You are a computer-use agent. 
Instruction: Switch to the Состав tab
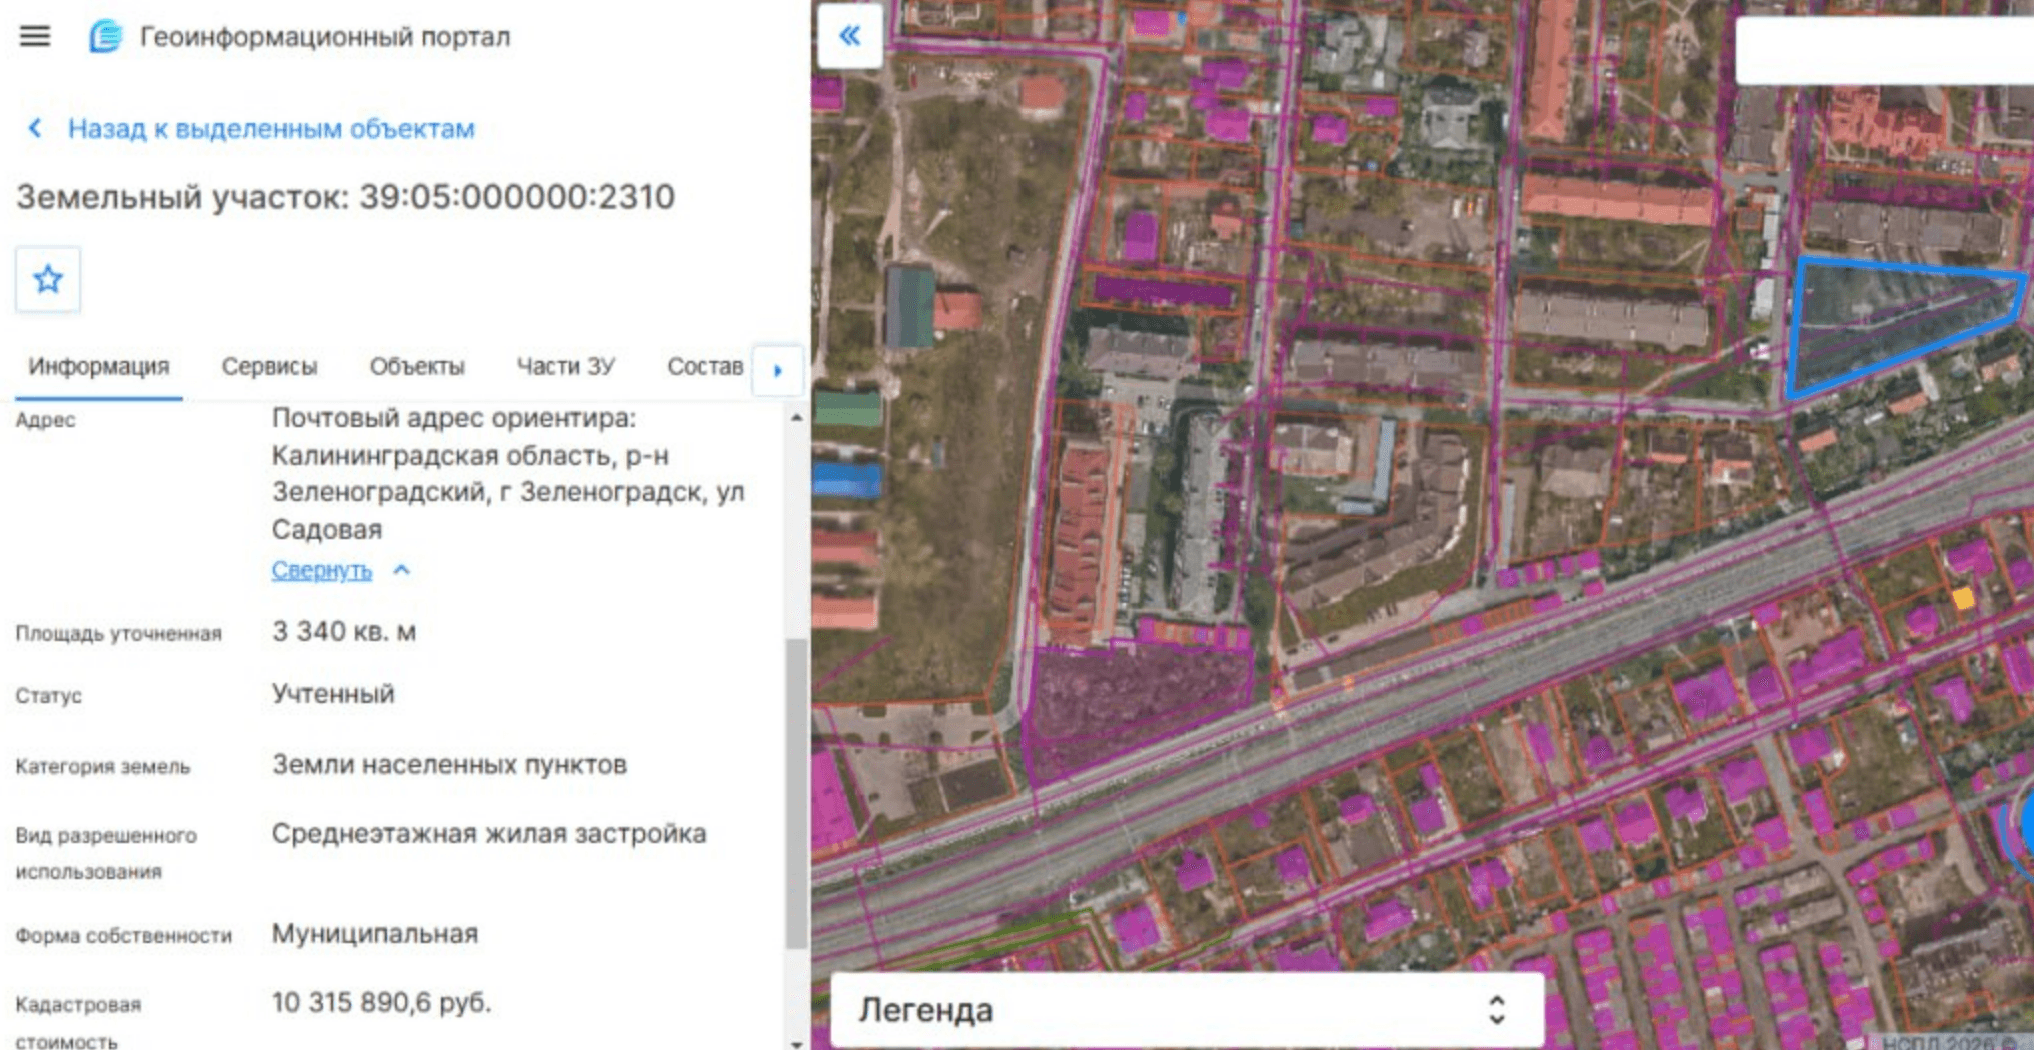705,366
